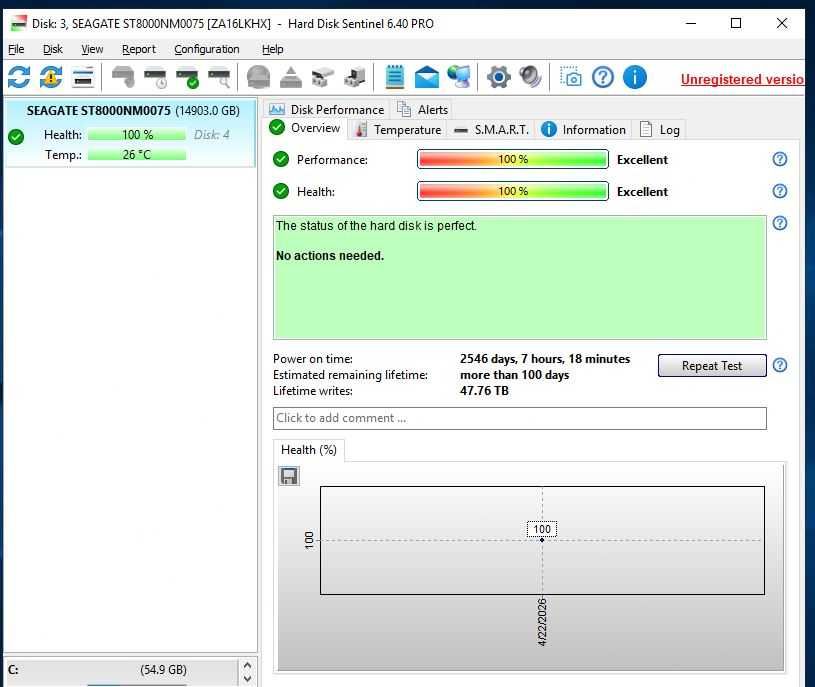Screen dimensions: 815x687
Task: Select the SEAGATE ST8000NM0075 disk entry
Action: [x=130, y=133]
